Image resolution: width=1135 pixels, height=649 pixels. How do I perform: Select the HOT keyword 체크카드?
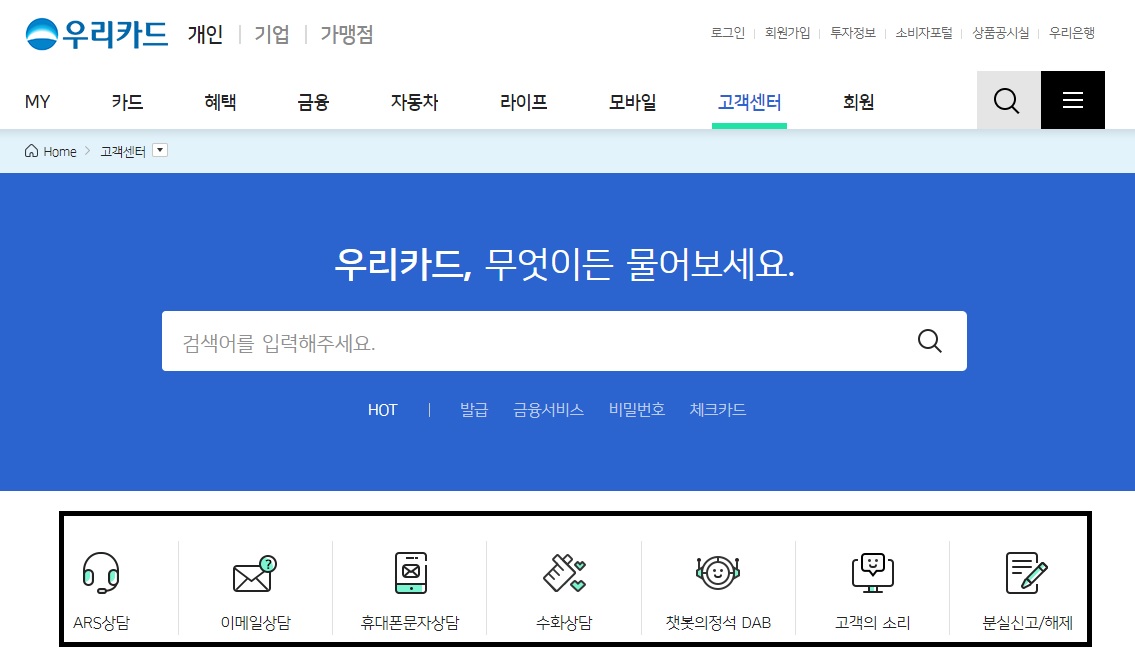(x=718, y=410)
